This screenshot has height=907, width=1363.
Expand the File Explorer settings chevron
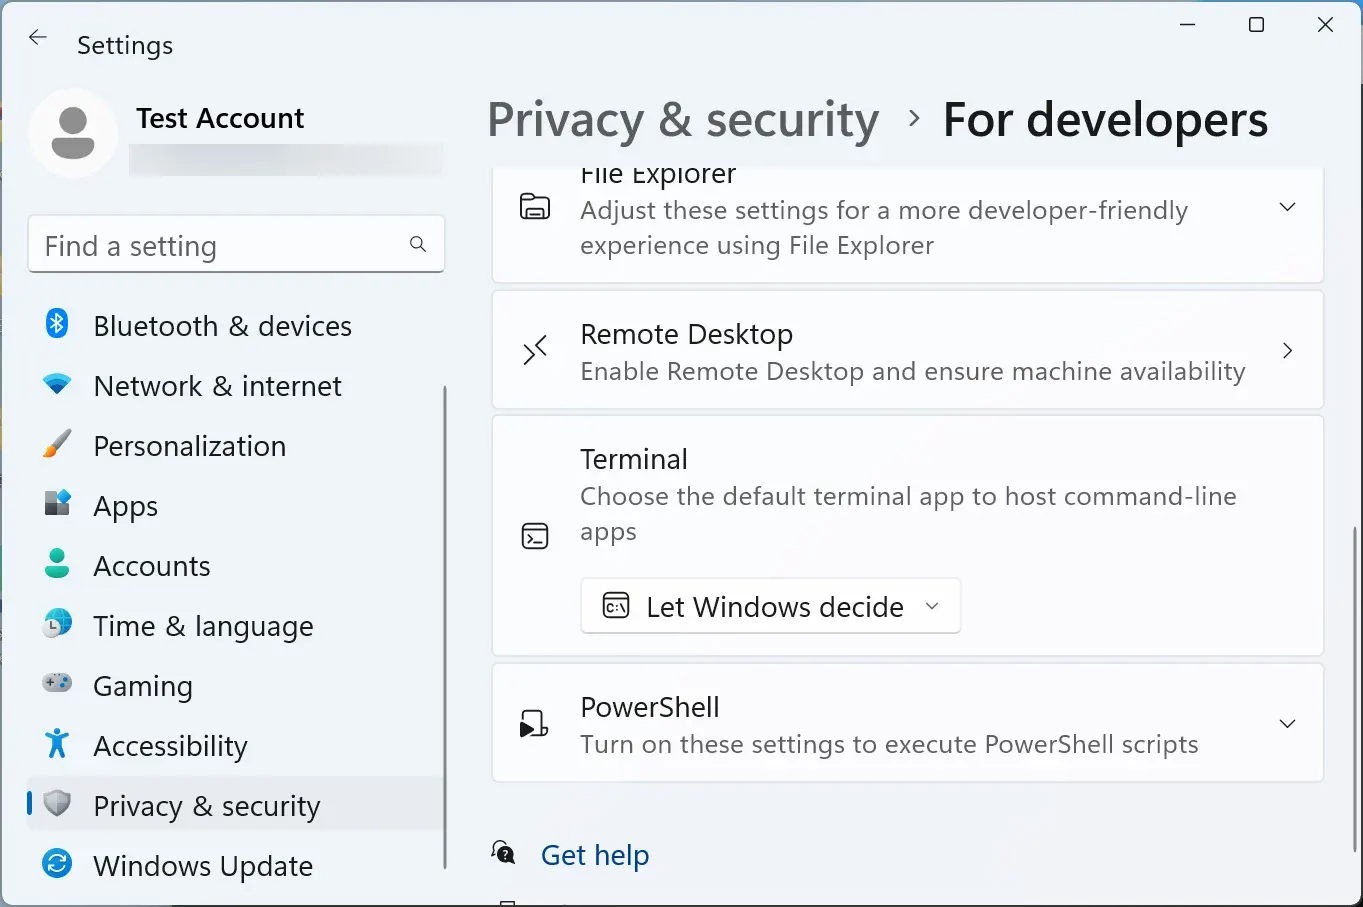tap(1288, 207)
